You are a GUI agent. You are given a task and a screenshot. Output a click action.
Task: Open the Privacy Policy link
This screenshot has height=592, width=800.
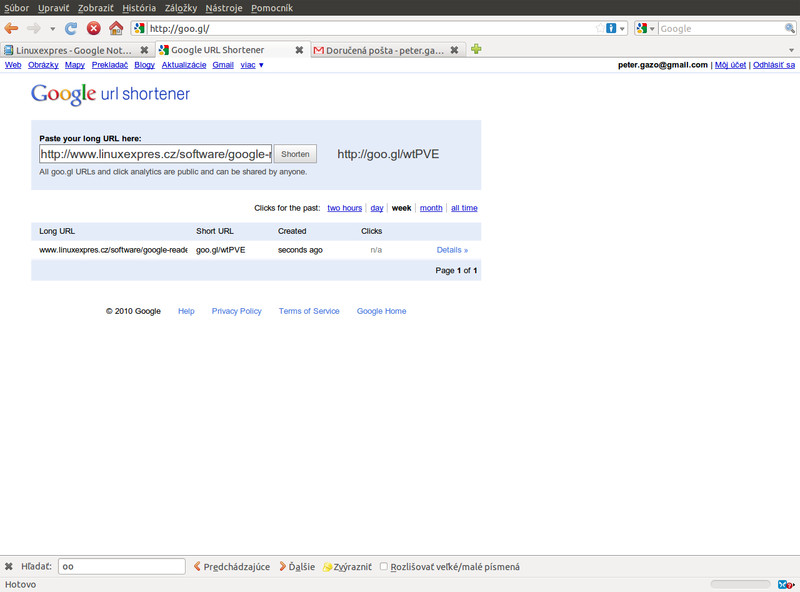tap(237, 311)
